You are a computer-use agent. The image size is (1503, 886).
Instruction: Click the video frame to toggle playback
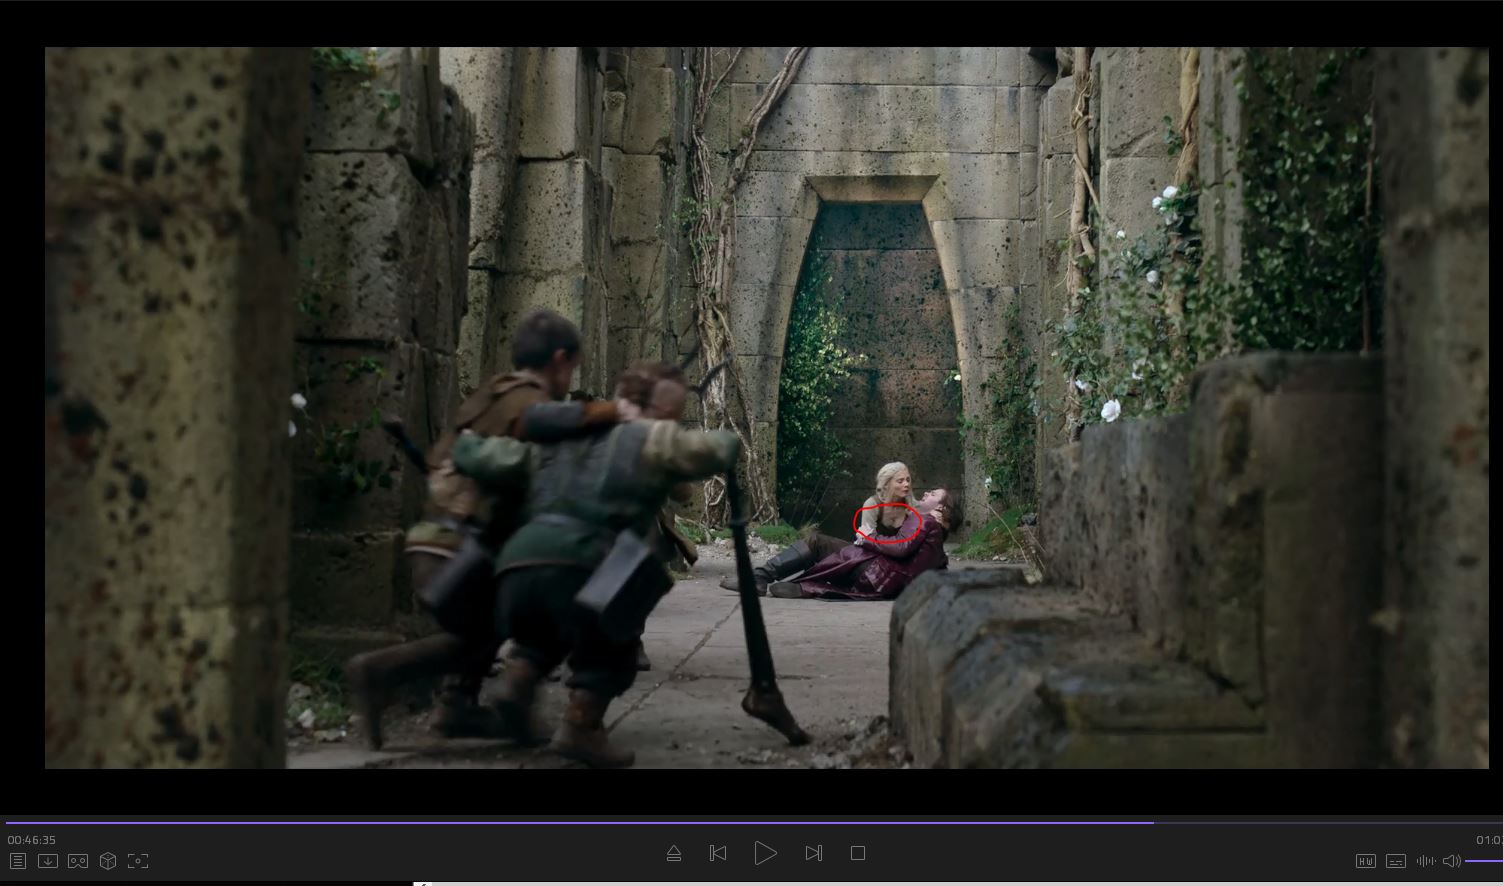766,300
